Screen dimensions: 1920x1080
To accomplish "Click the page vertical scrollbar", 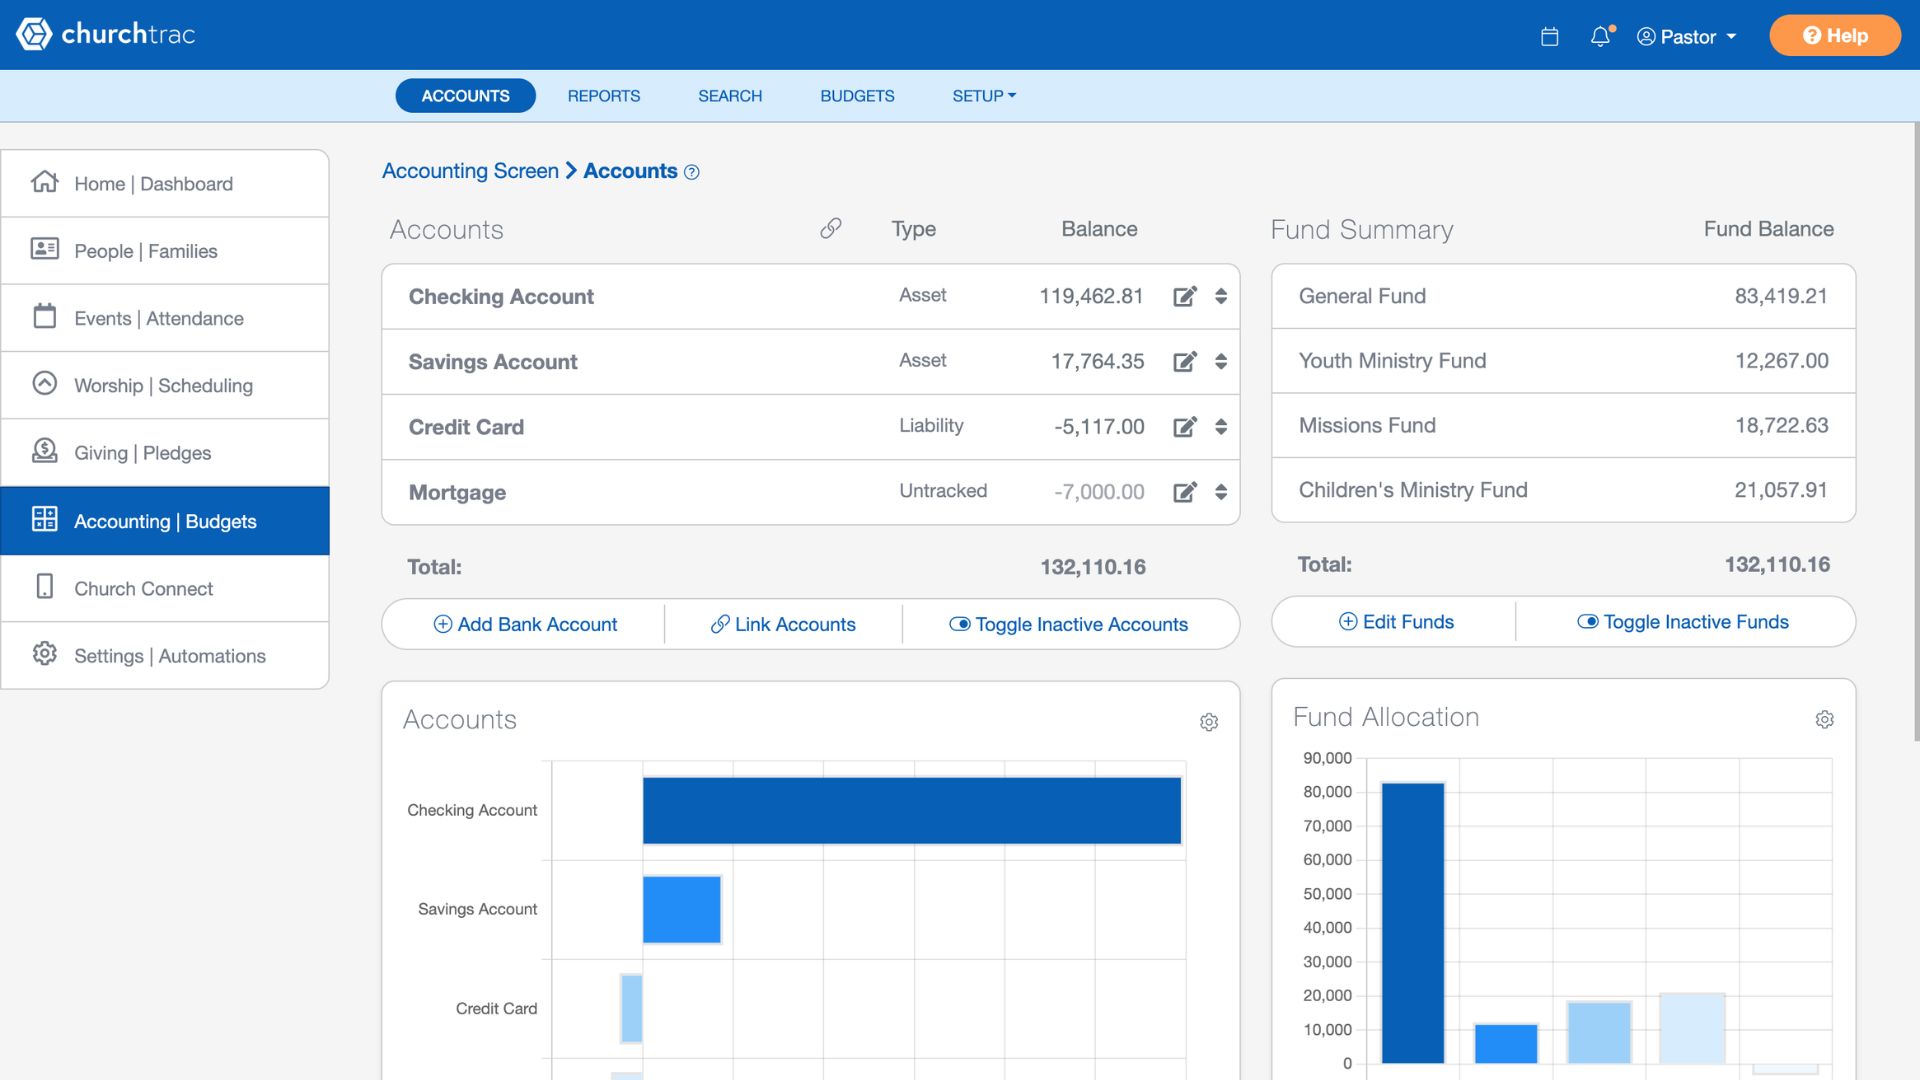I will coord(1916,430).
